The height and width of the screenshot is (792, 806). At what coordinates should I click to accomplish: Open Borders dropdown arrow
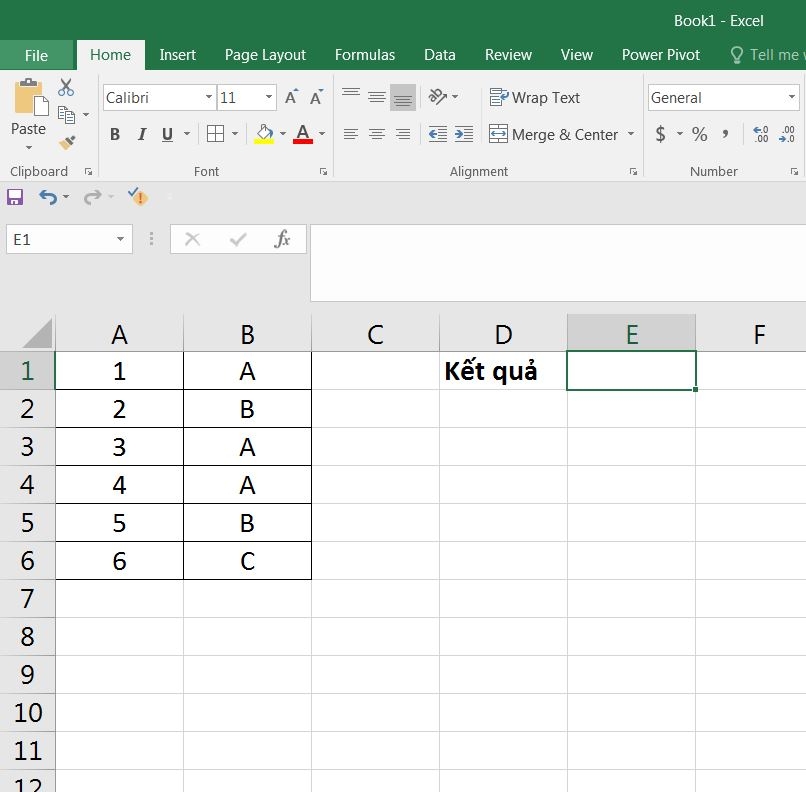tap(234, 134)
